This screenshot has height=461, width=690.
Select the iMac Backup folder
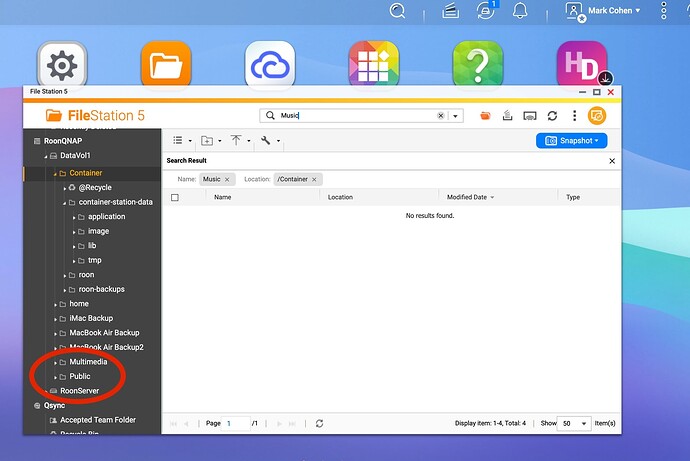[x=91, y=318]
